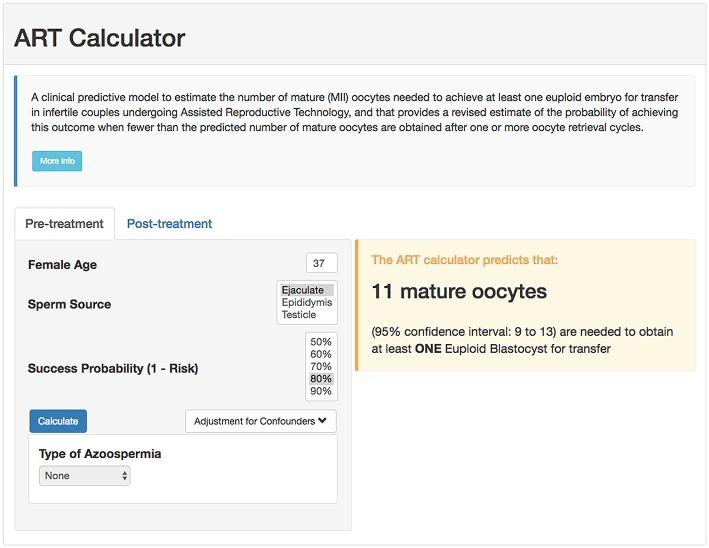Viewport: 709px width, 548px height.
Task: Click the More Info button
Action: pos(57,161)
